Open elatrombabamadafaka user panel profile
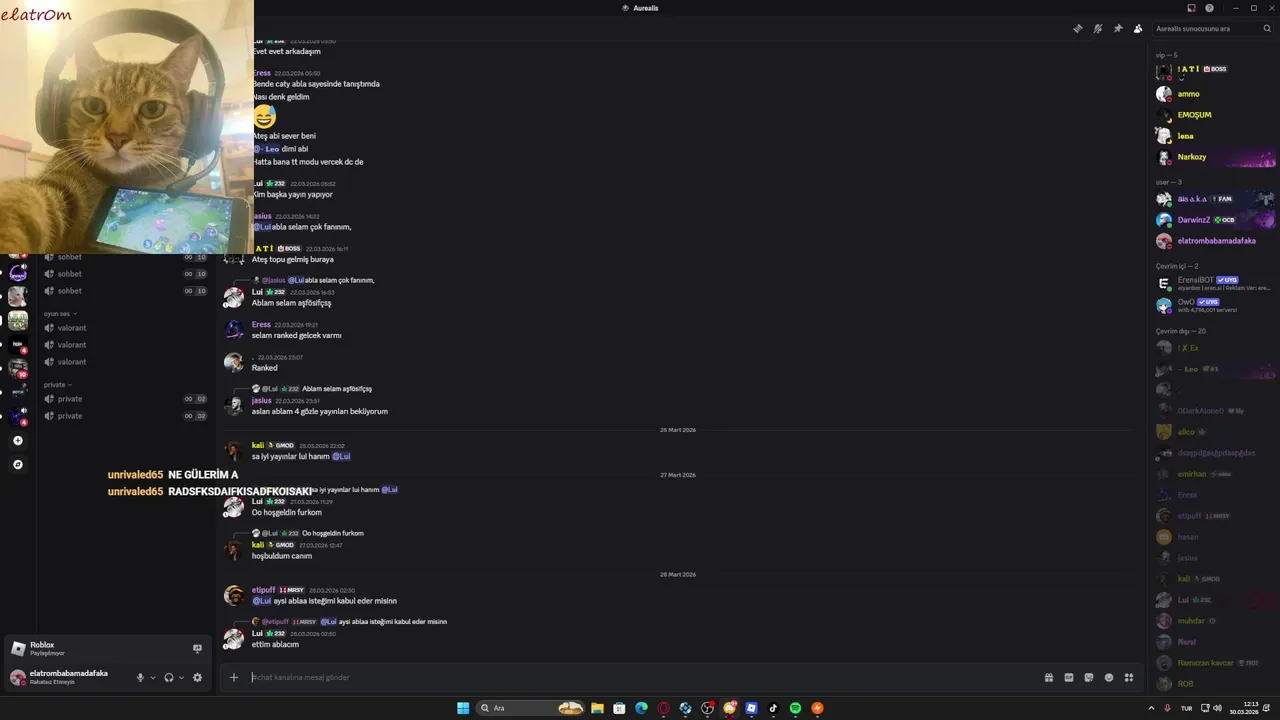The height and width of the screenshot is (720, 1280). coord(68,677)
